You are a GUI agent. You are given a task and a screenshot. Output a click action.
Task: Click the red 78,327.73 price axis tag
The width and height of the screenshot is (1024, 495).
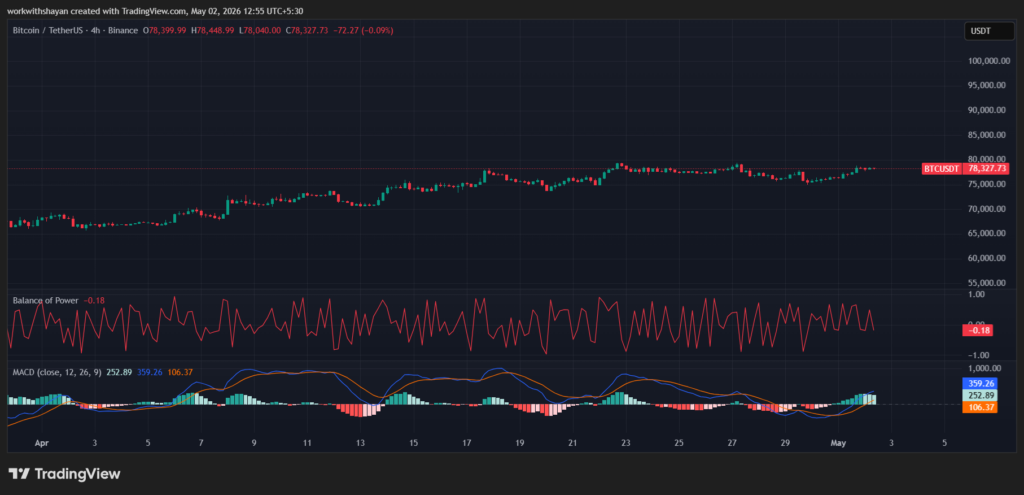pyautogui.click(x=986, y=168)
